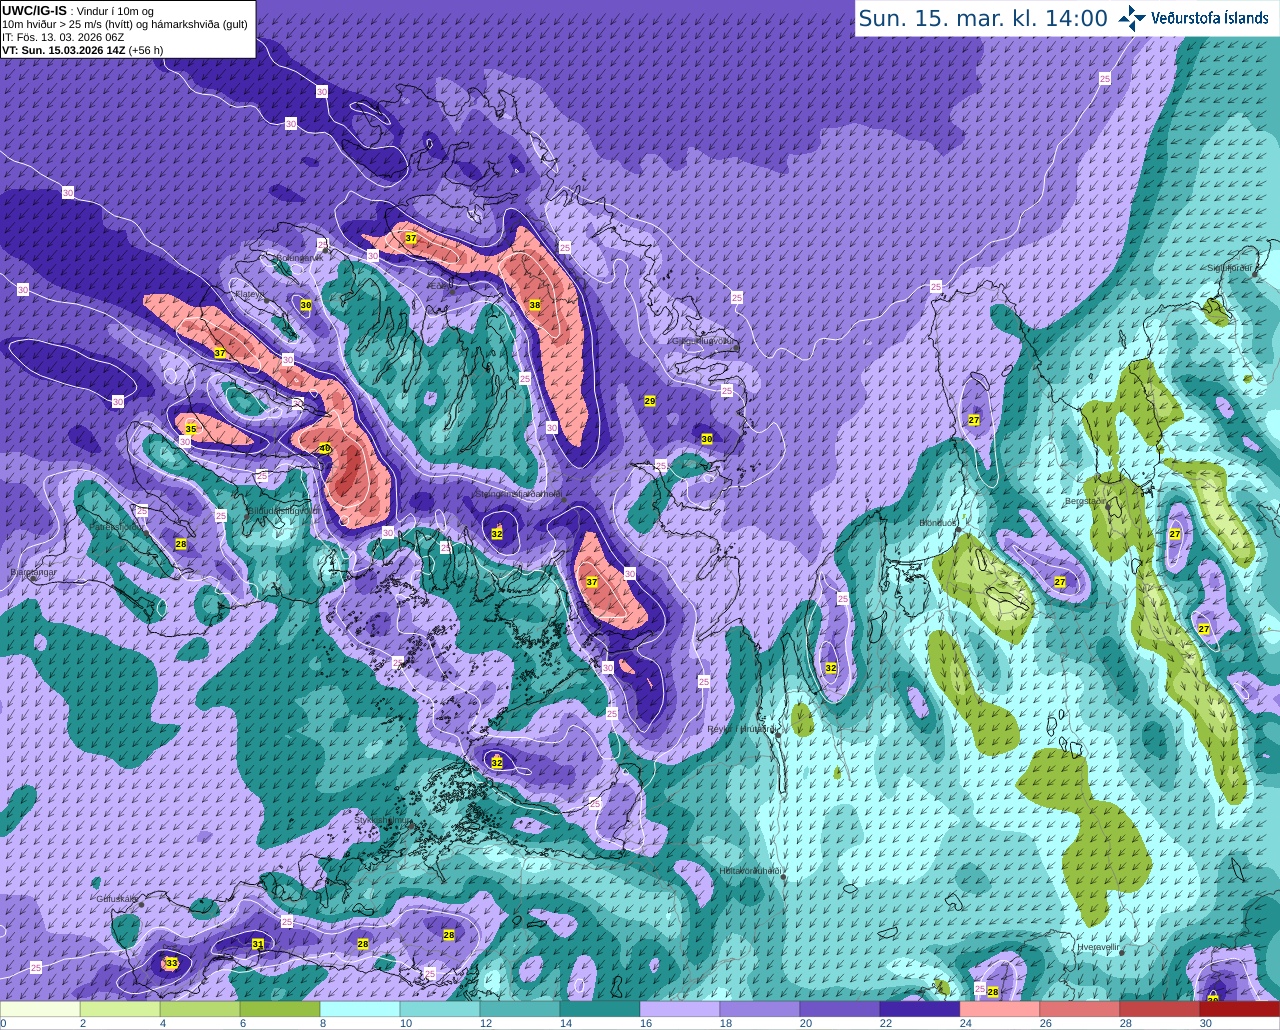Click the UWC/IG-IS model info box
This screenshot has height=1030, width=1280.
(128, 29)
